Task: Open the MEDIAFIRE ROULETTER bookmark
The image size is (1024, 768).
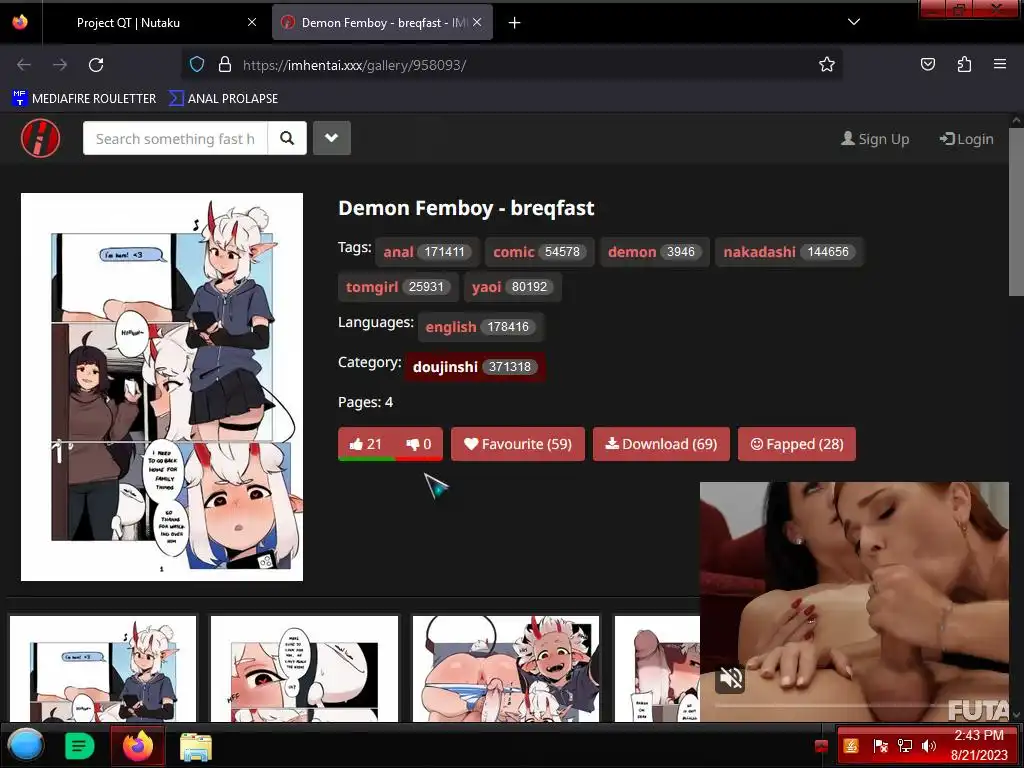Action: coord(84,99)
